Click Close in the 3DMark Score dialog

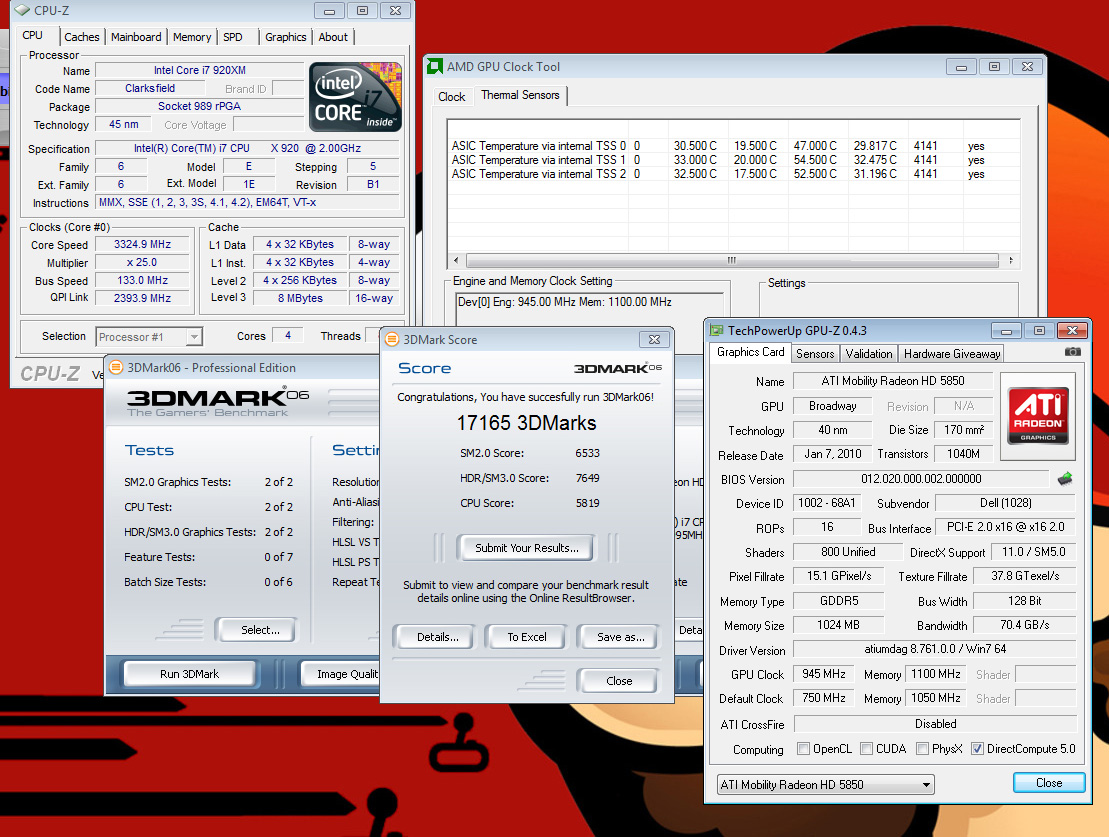(619, 681)
